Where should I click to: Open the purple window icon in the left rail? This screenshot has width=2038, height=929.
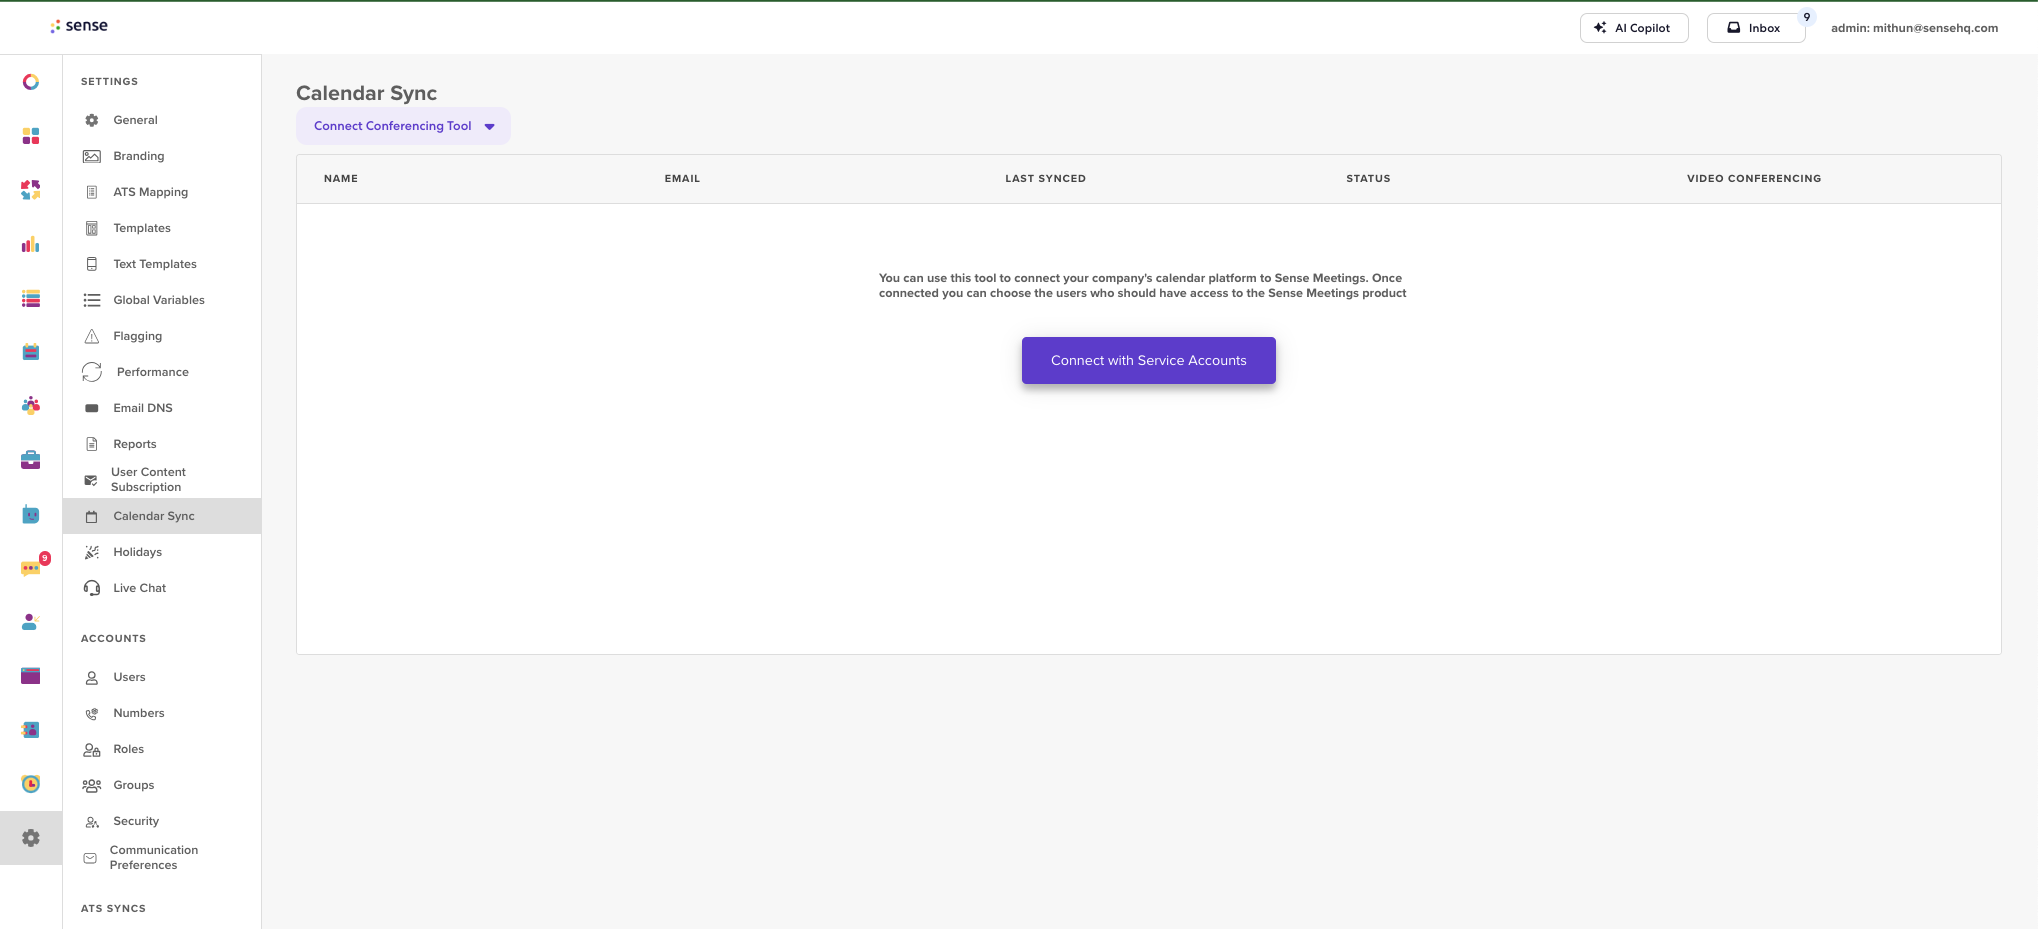(31, 676)
